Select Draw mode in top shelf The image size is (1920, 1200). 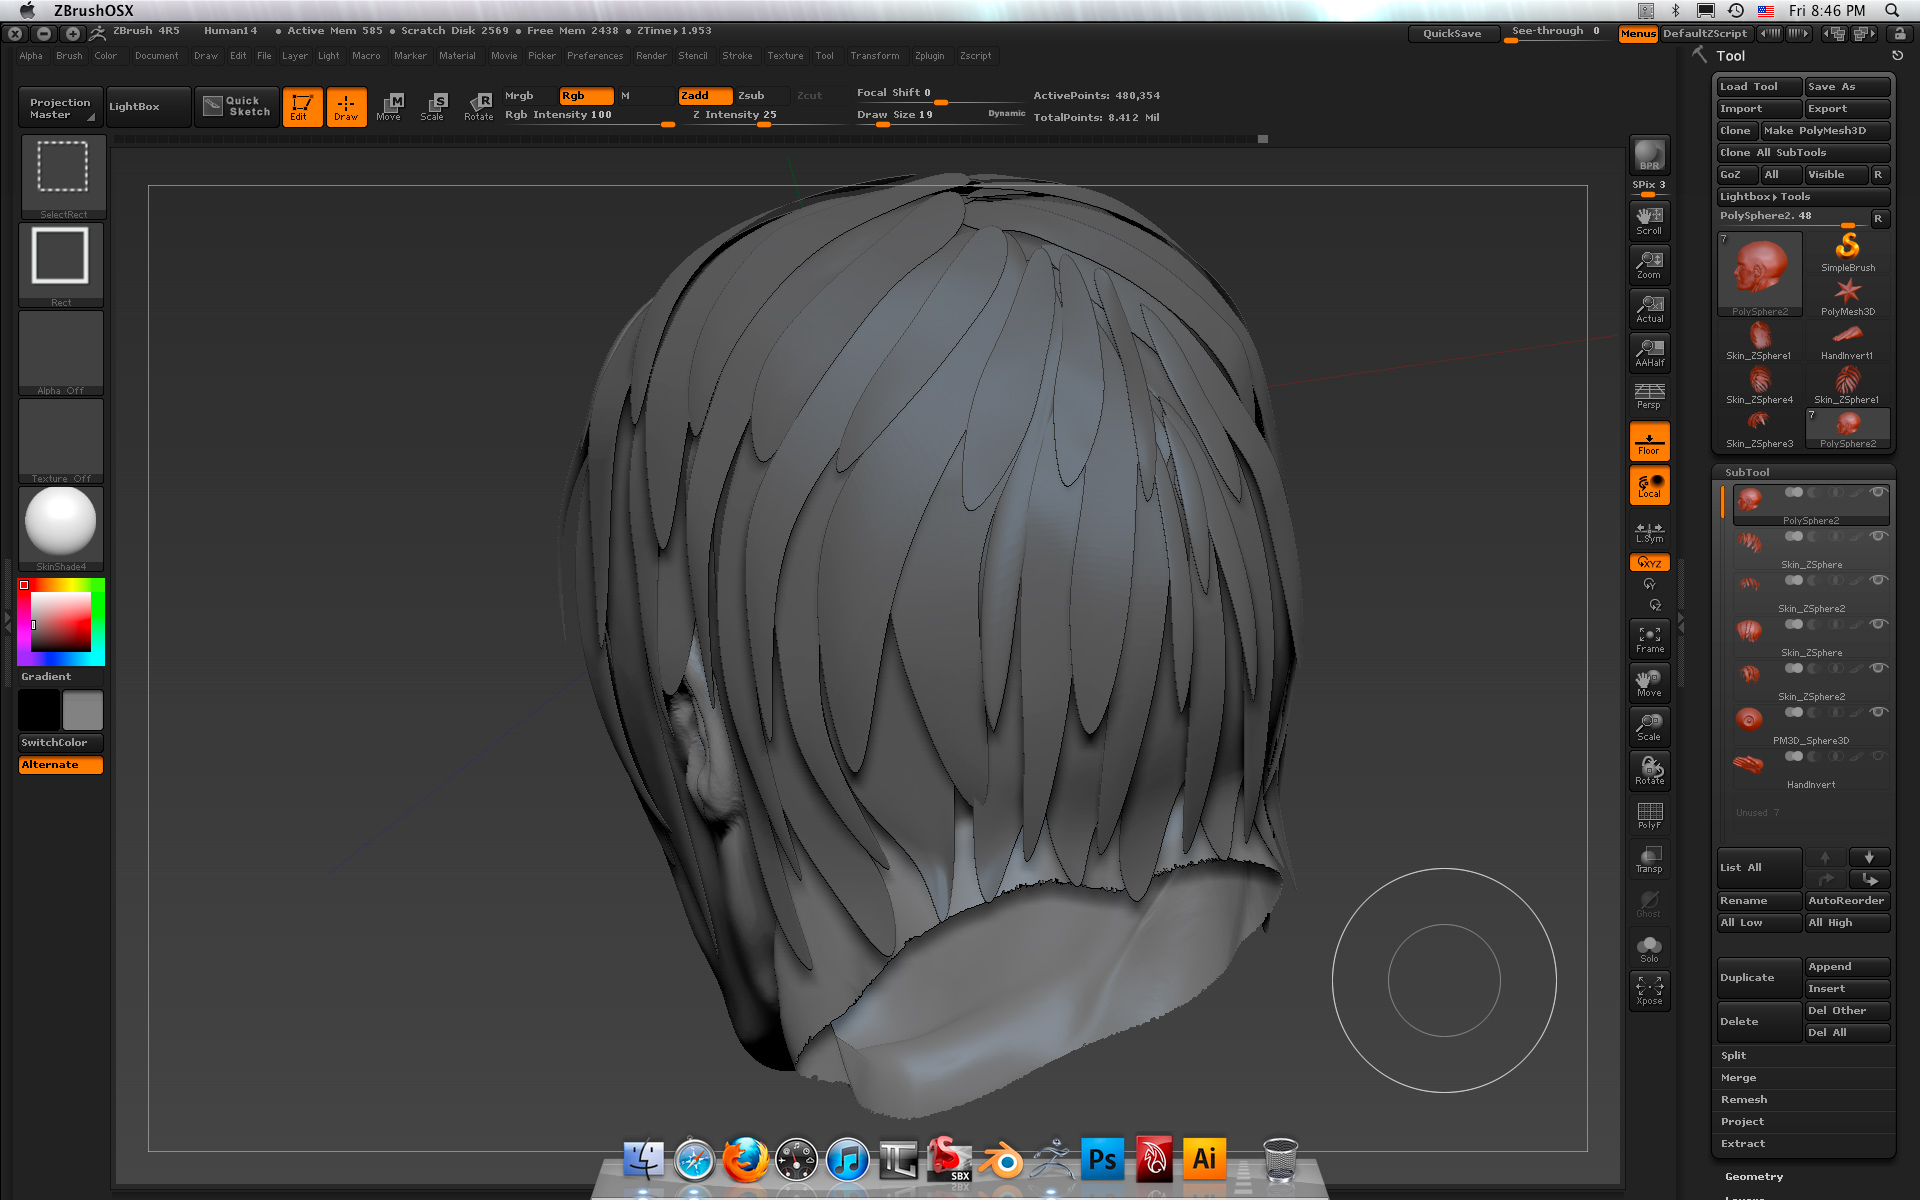pyautogui.click(x=346, y=107)
